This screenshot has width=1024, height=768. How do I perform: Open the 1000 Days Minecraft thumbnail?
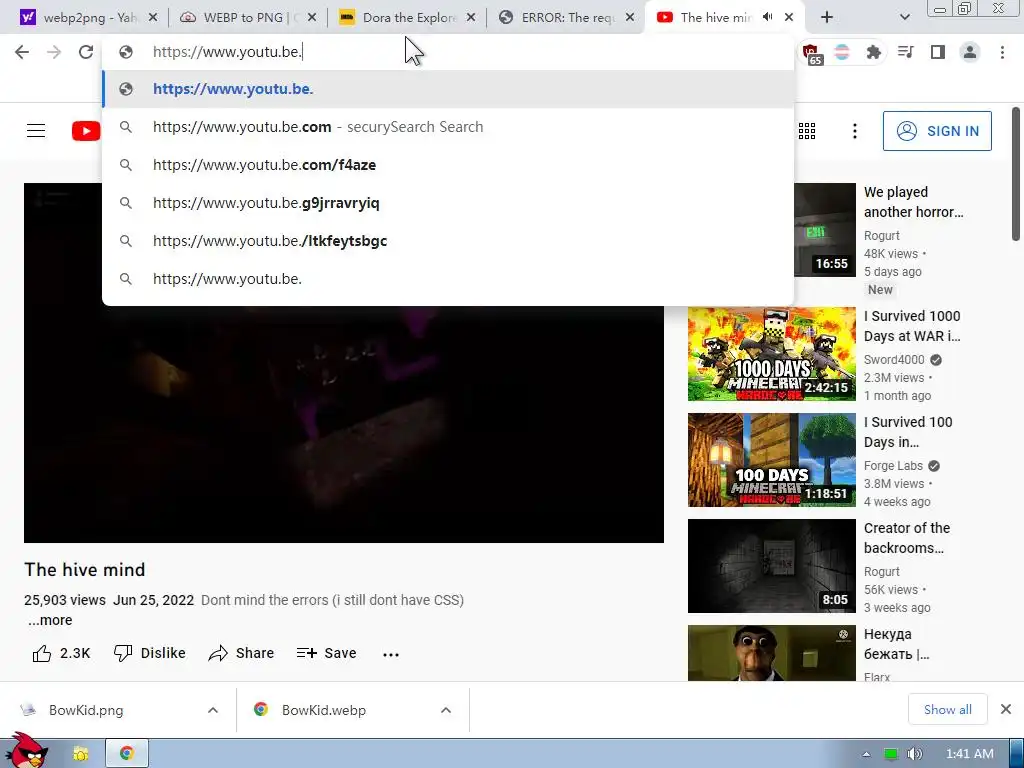coord(771,354)
